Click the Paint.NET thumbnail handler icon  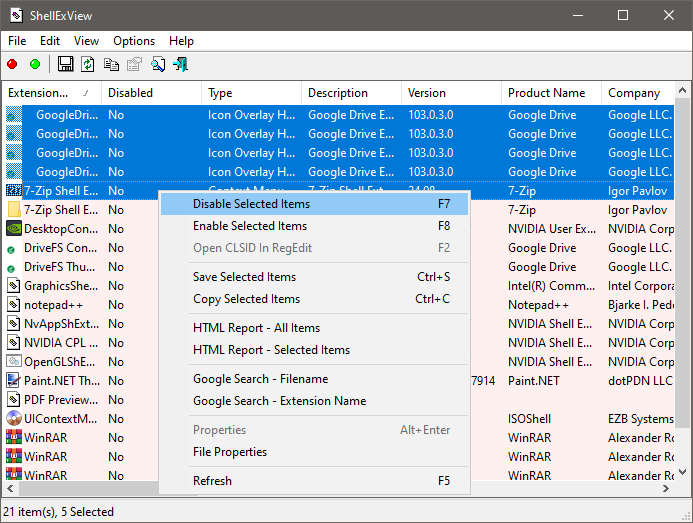[x=14, y=380]
